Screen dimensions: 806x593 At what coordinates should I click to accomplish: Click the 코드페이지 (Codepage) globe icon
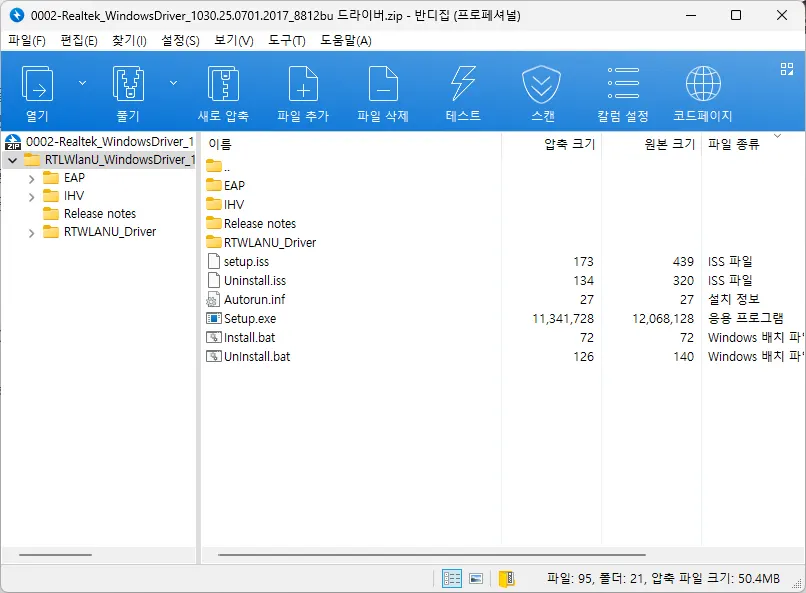[703, 83]
